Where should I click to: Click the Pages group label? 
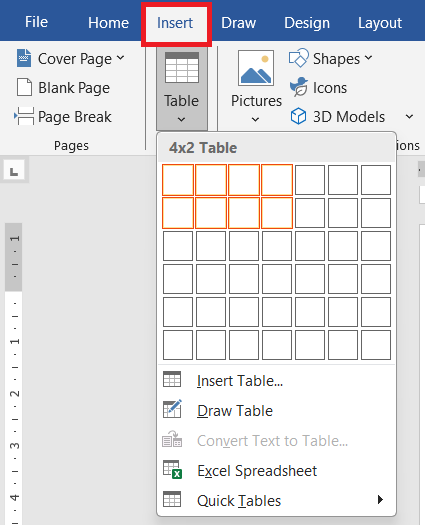(x=71, y=146)
